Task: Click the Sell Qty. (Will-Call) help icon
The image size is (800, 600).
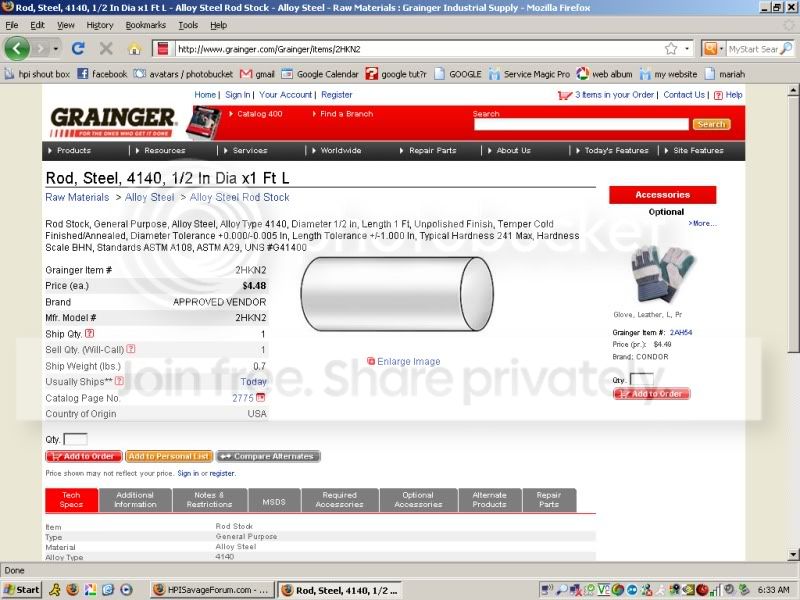Action: point(131,349)
